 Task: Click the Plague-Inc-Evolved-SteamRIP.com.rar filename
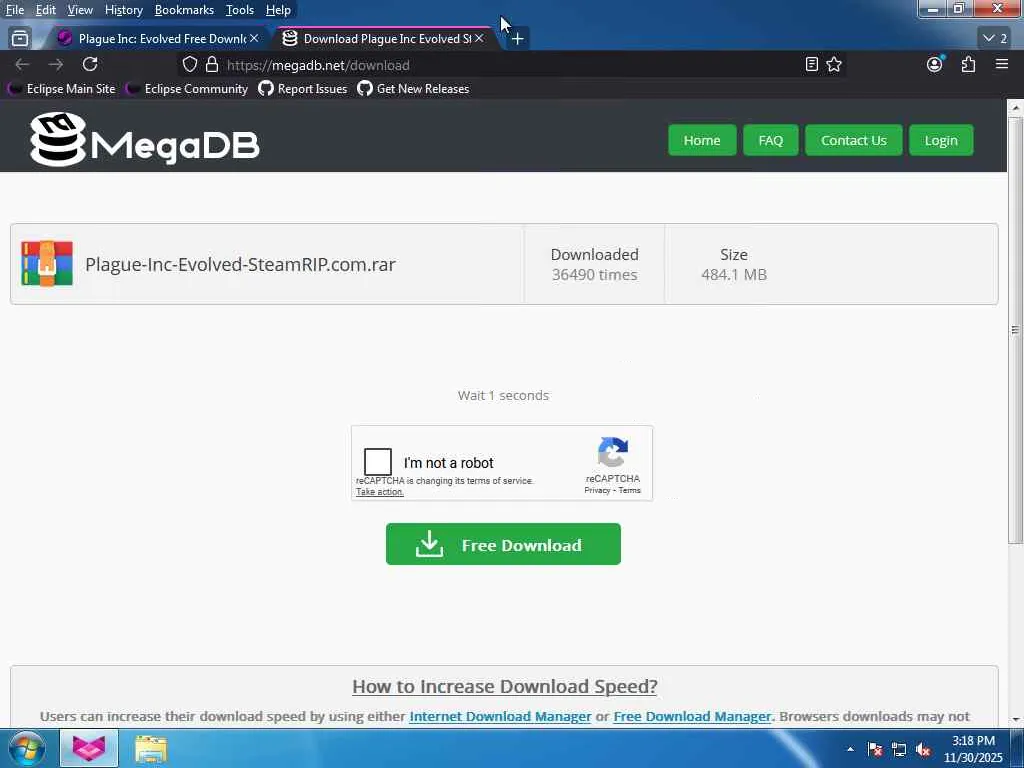tap(240, 264)
